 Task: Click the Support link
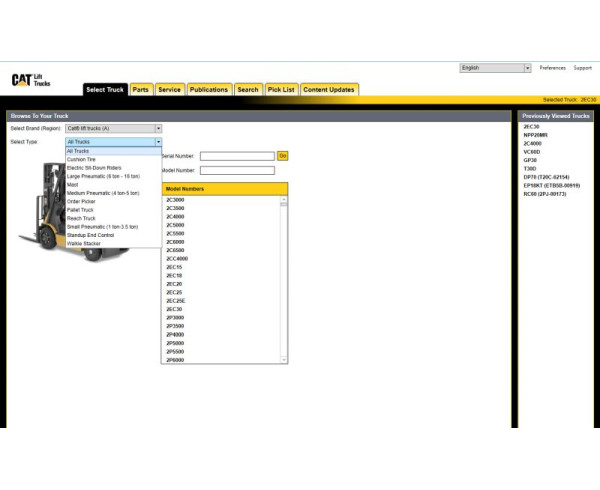pos(582,68)
